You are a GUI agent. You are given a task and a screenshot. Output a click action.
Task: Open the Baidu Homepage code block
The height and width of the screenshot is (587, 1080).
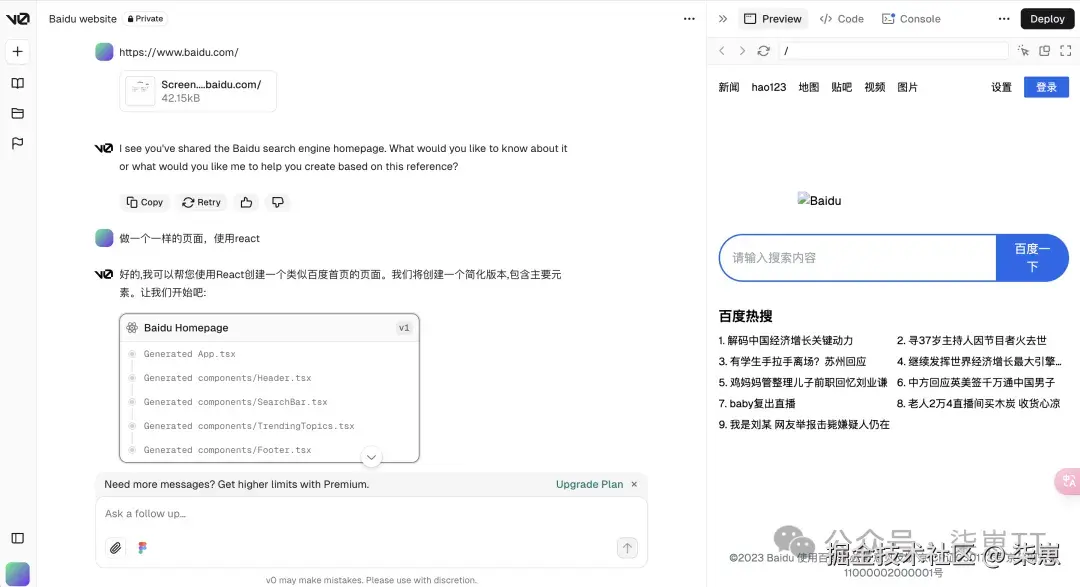click(x=269, y=328)
